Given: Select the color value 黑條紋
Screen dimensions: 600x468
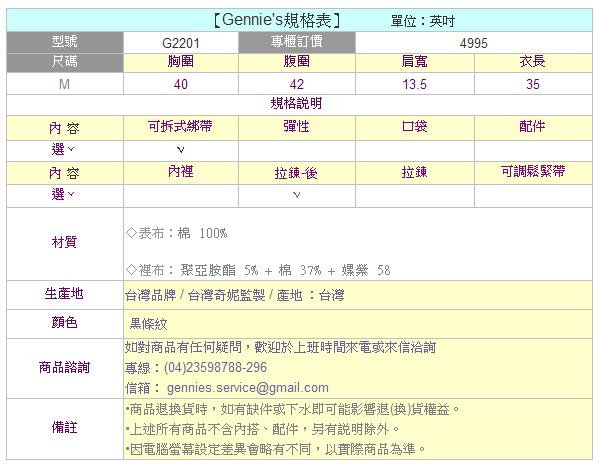Looking at the screenshot, I should pos(148,324).
